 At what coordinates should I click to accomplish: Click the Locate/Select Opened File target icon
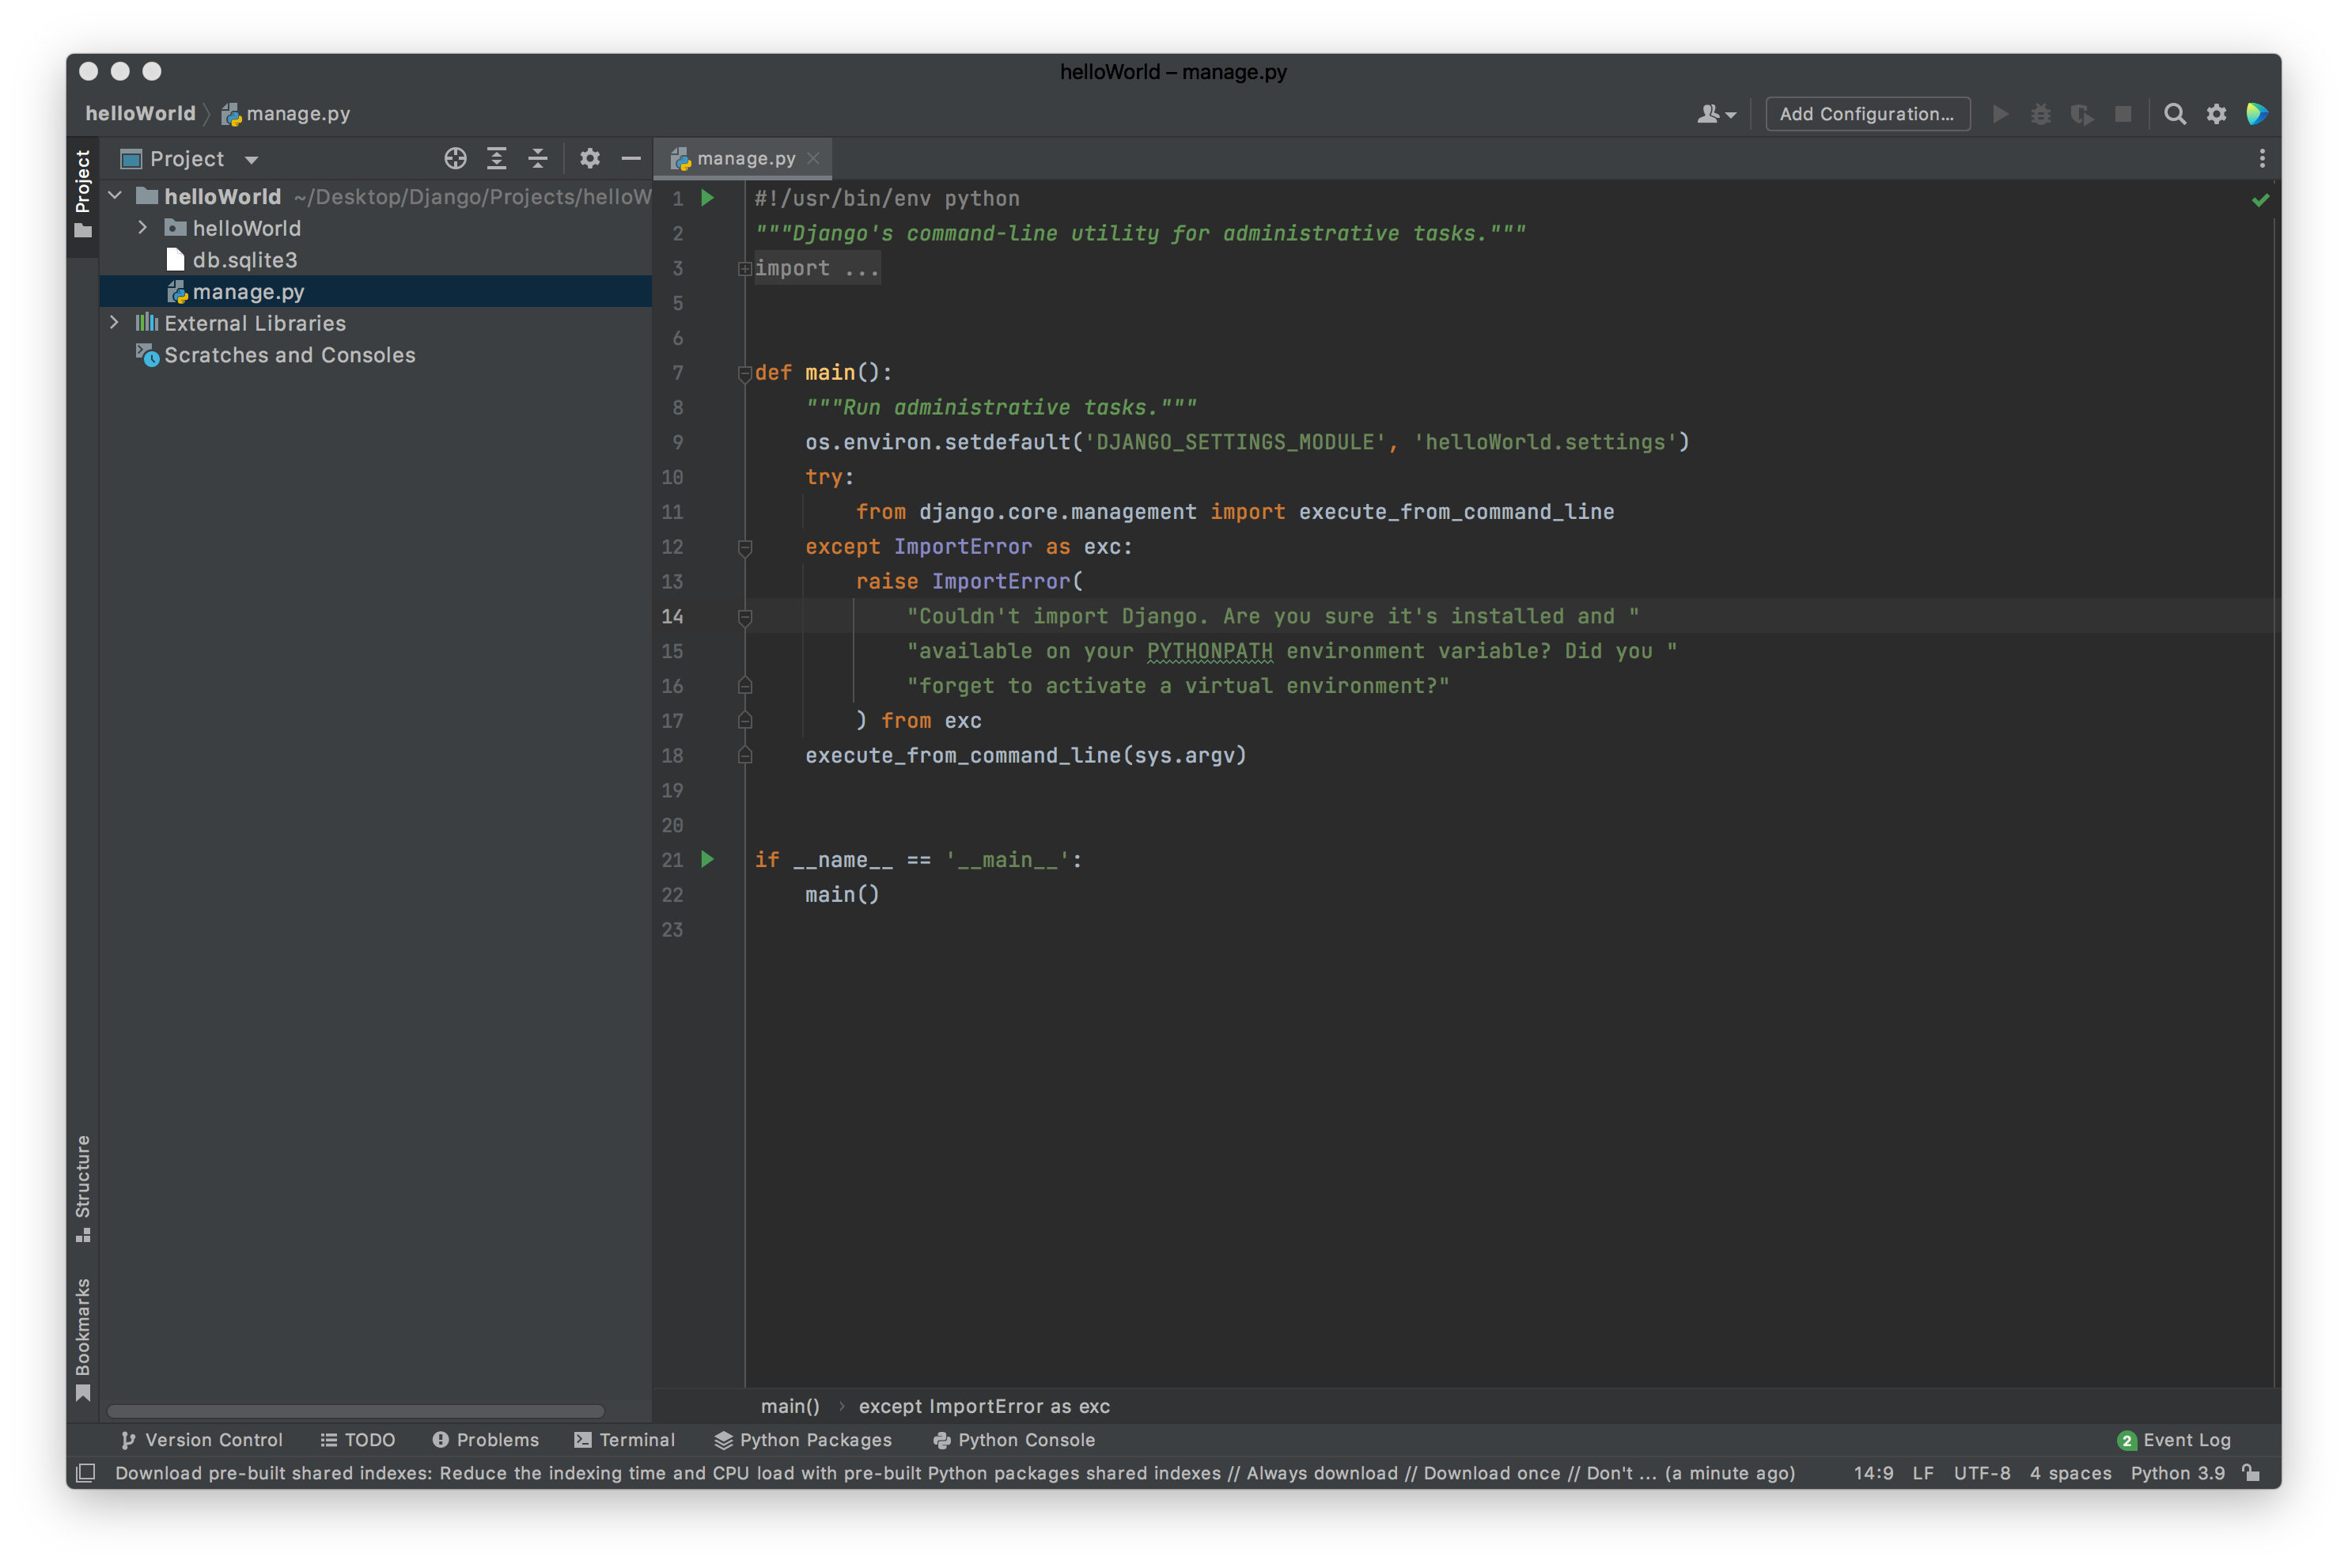click(455, 158)
